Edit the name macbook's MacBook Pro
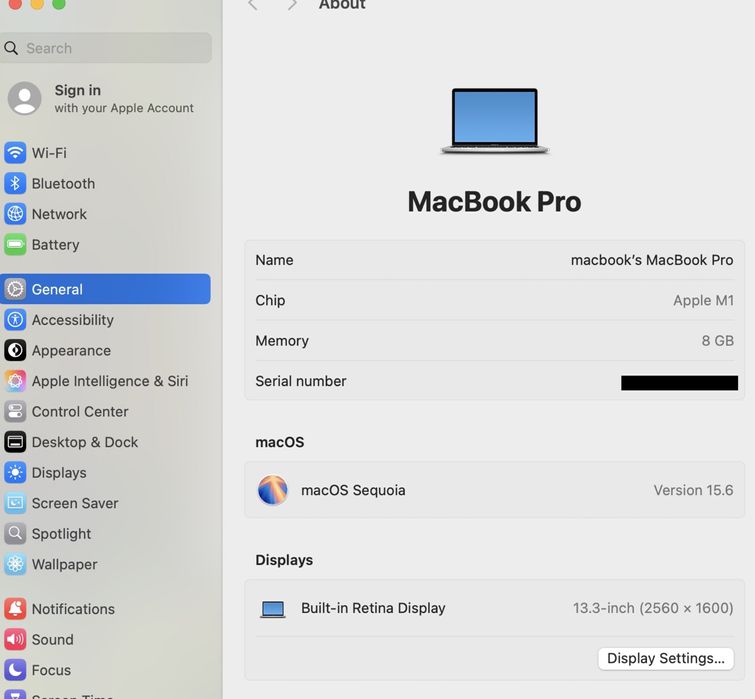 click(x=652, y=260)
